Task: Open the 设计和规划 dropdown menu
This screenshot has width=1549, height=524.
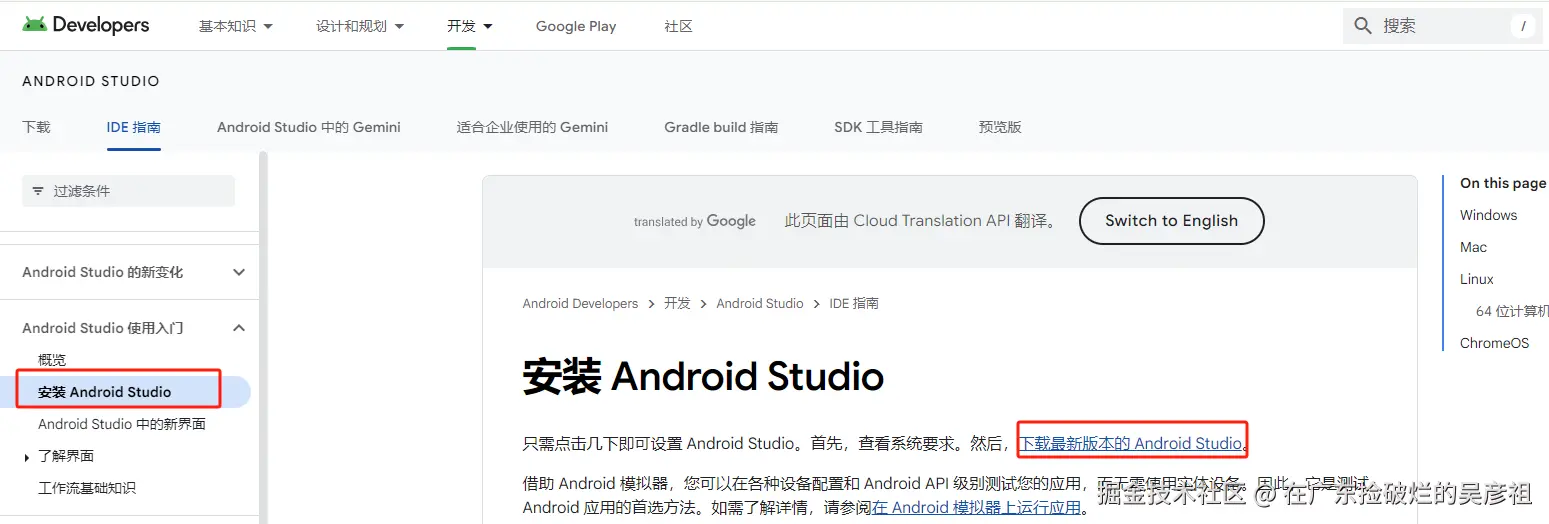Action: (x=360, y=26)
